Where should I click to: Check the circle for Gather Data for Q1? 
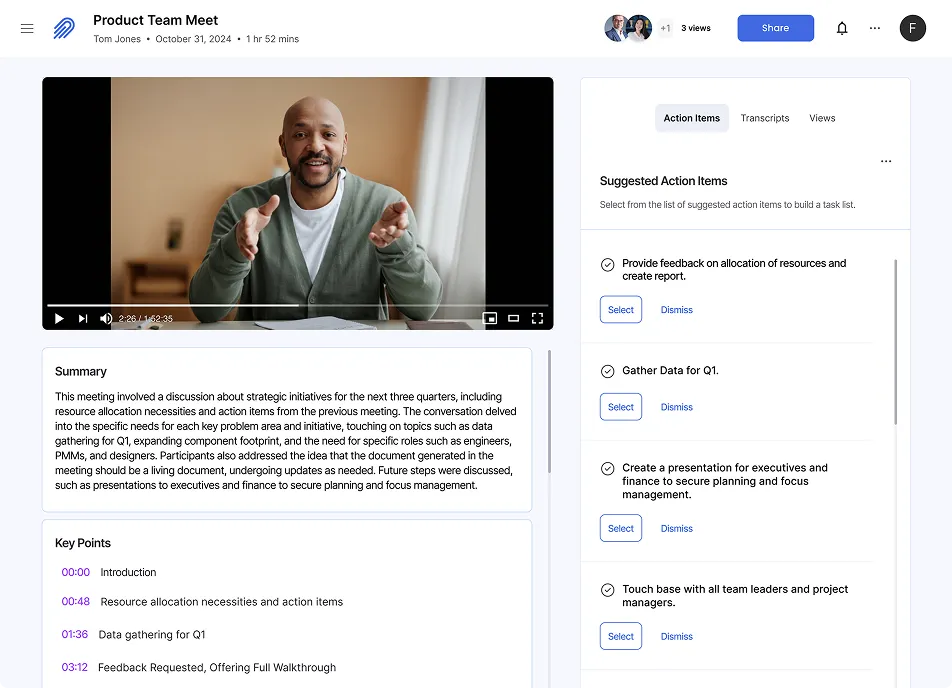(607, 371)
